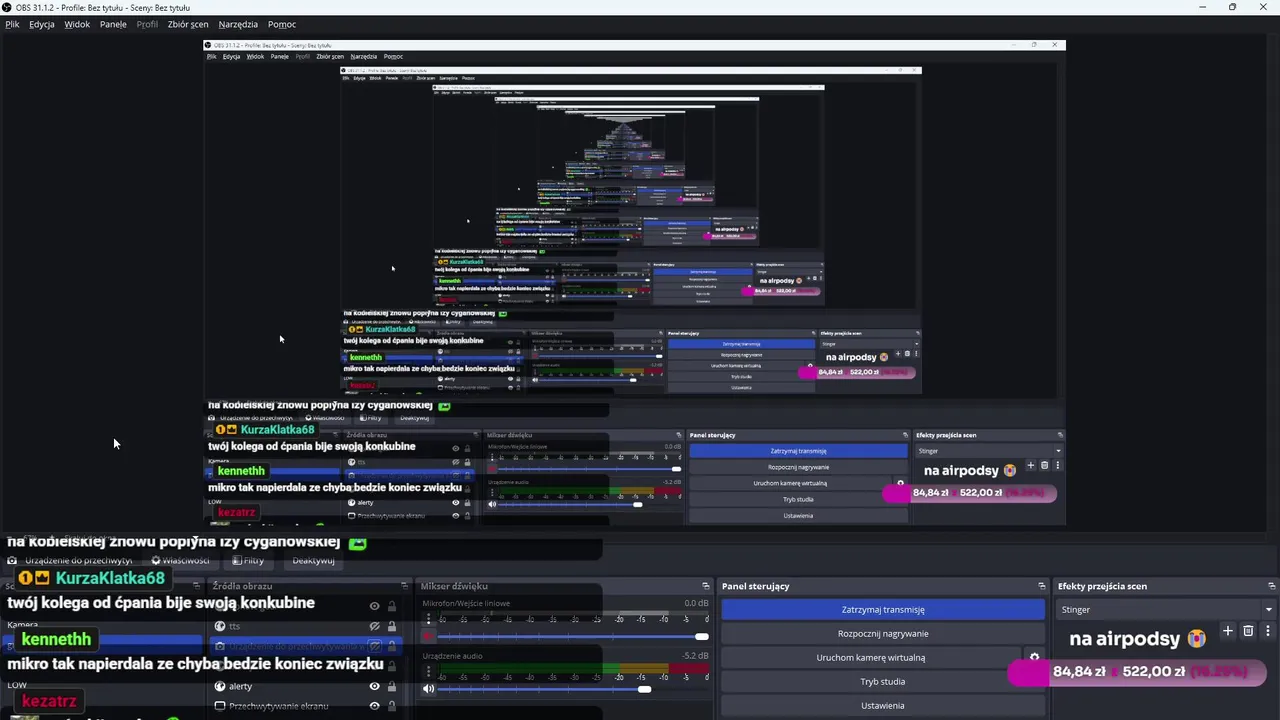Toggle lock on the alerty source
Screen dimensions: 1280x720
(x=391, y=686)
